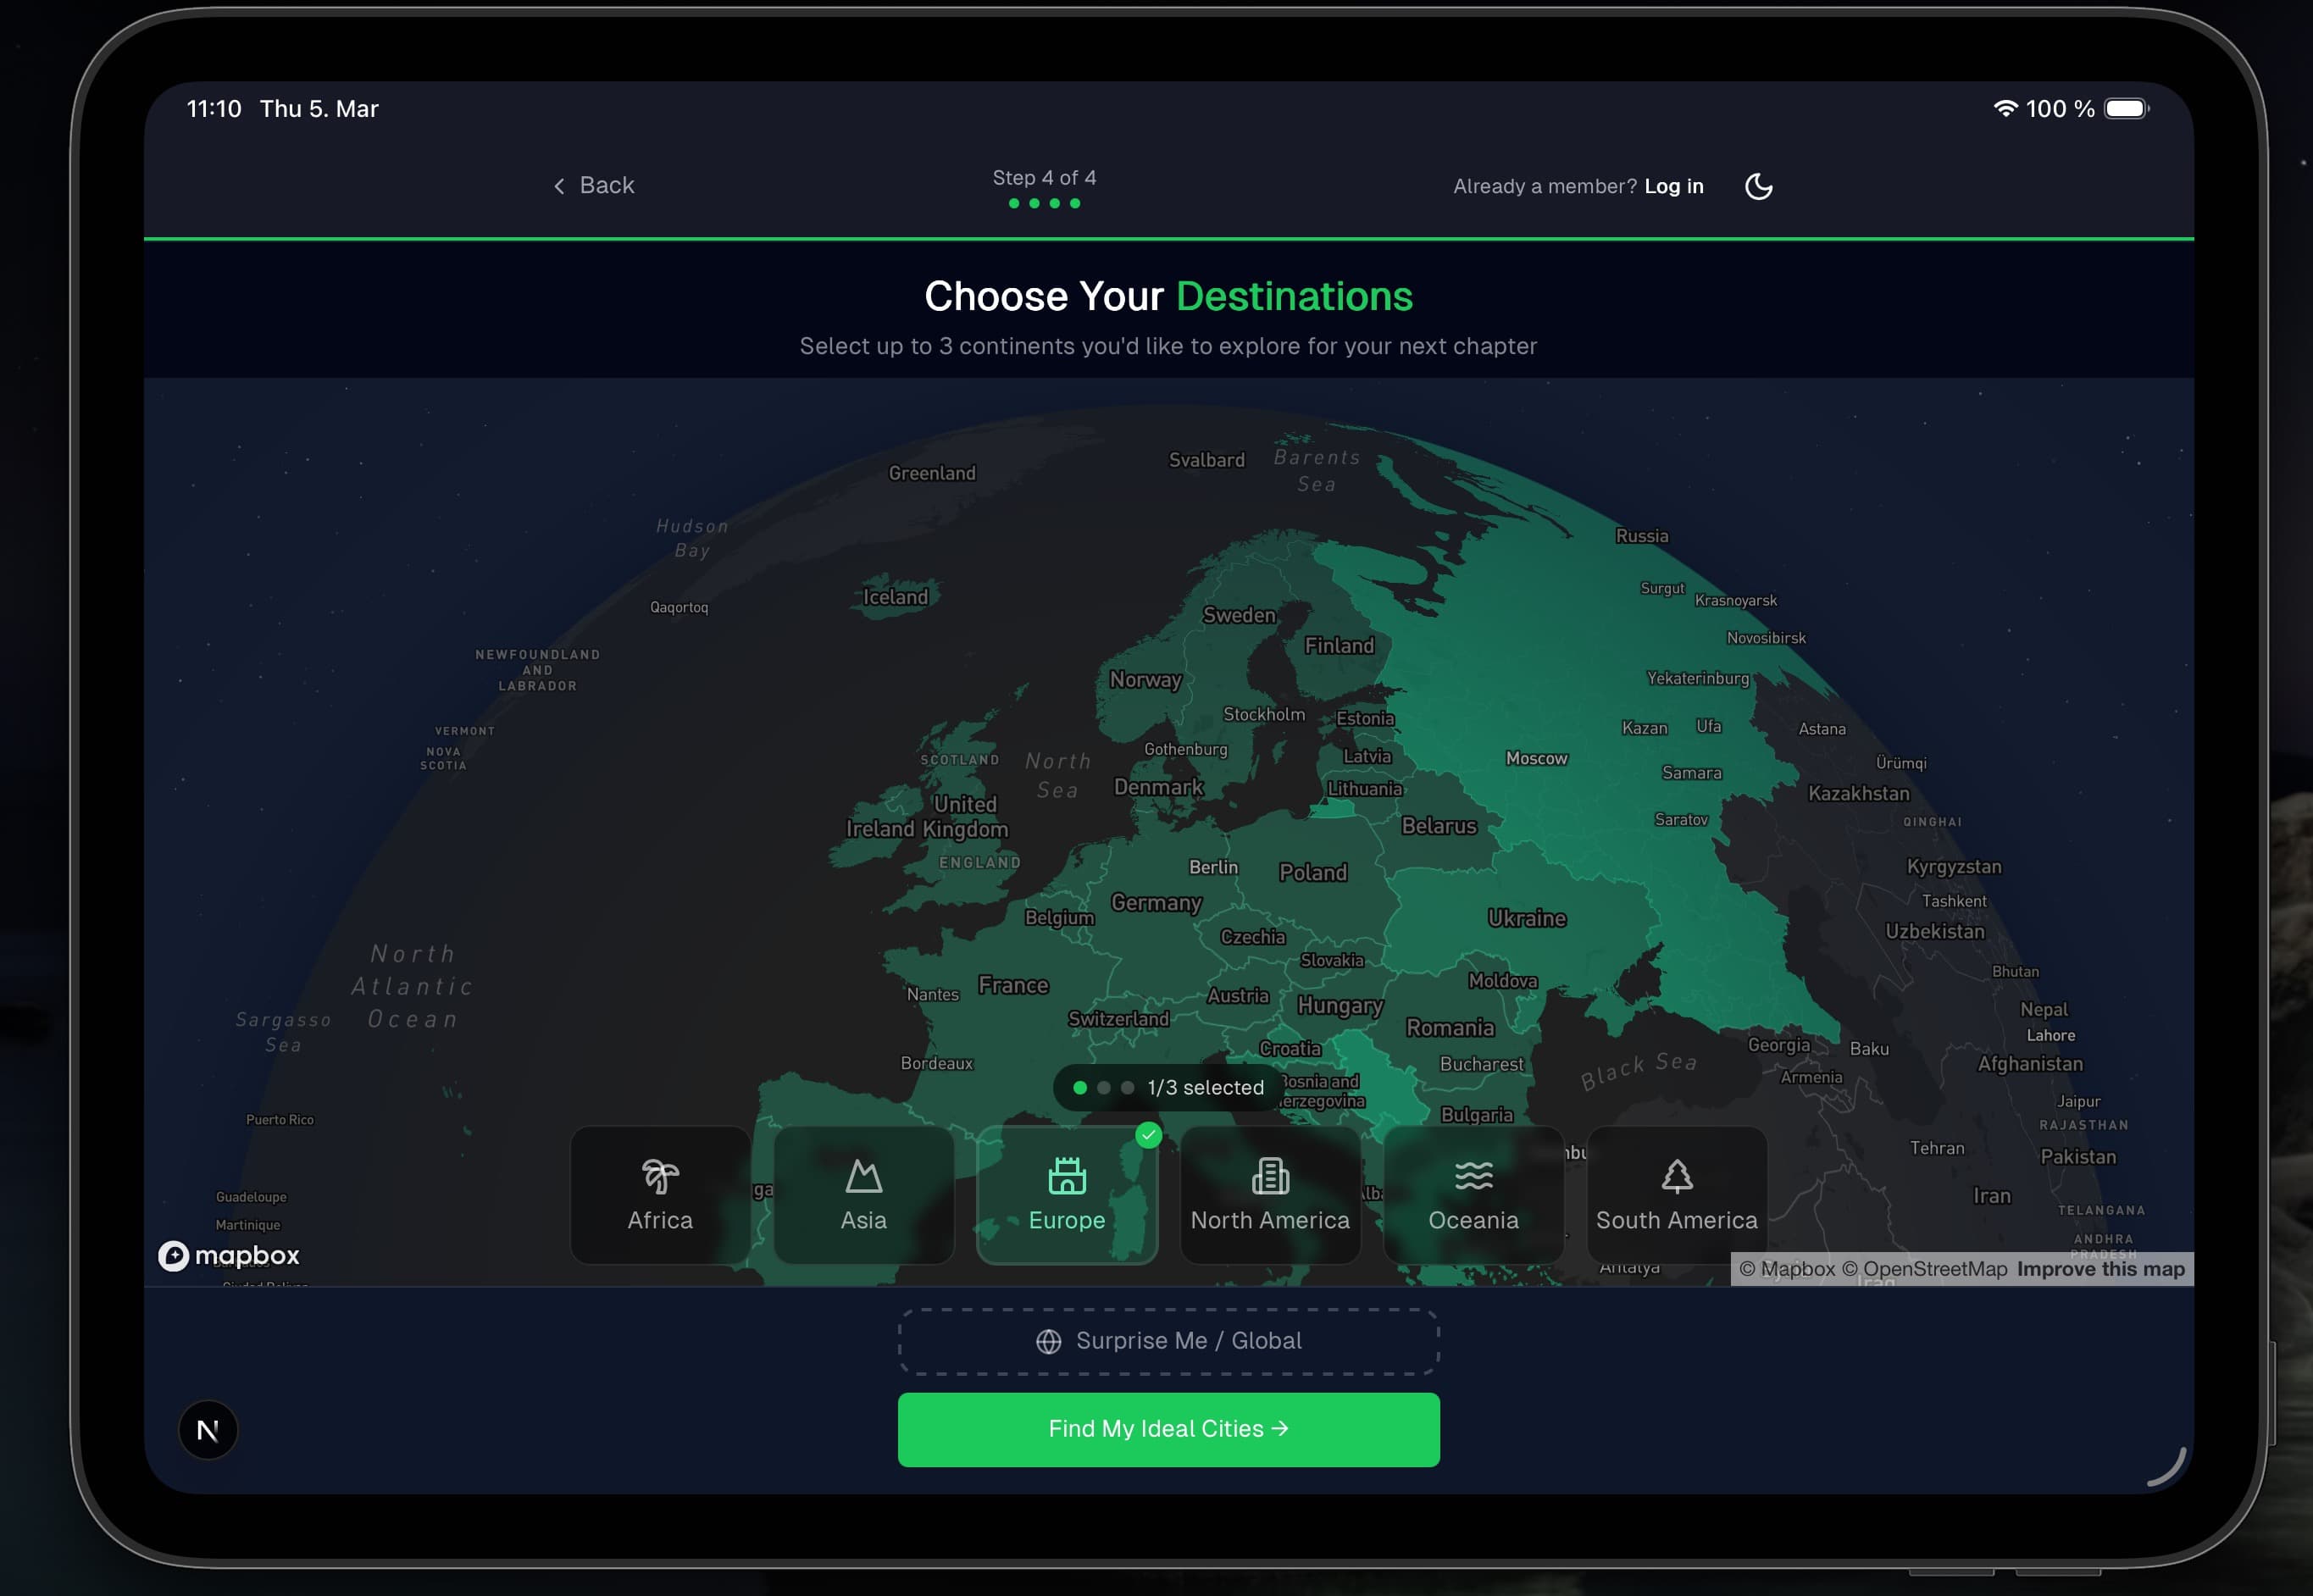
Task: Expand the Back navigation chevron
Action: click(x=560, y=186)
